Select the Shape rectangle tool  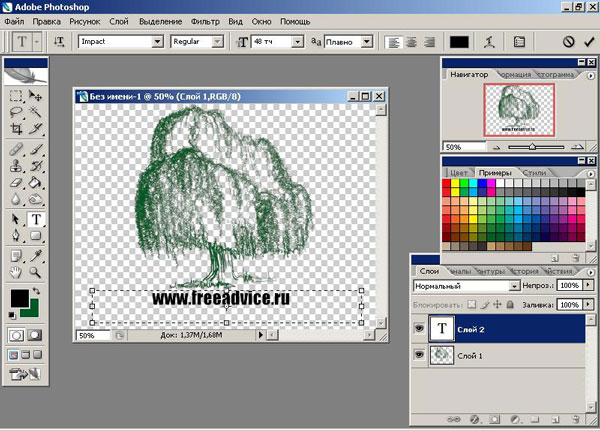pos(35,236)
